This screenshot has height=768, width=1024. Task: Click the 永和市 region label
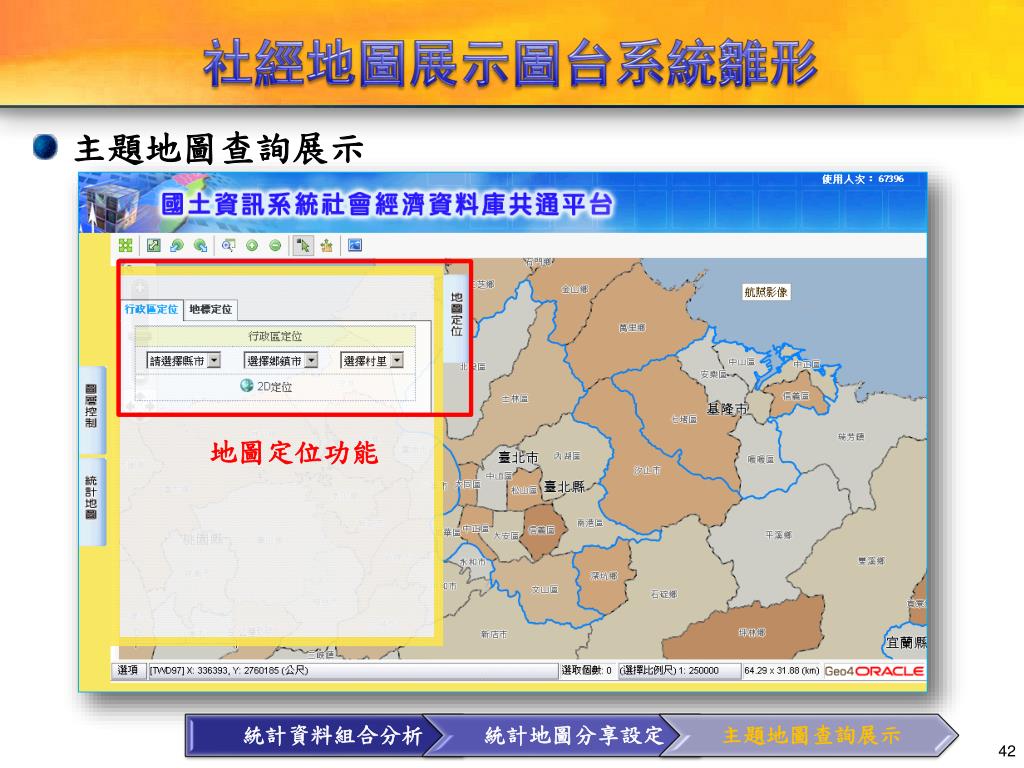473,562
